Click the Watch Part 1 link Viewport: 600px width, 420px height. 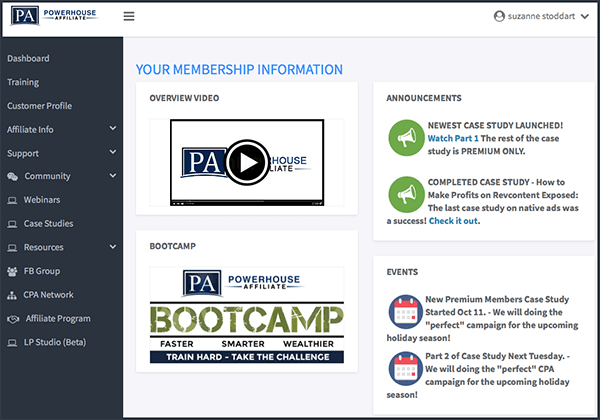(x=453, y=138)
